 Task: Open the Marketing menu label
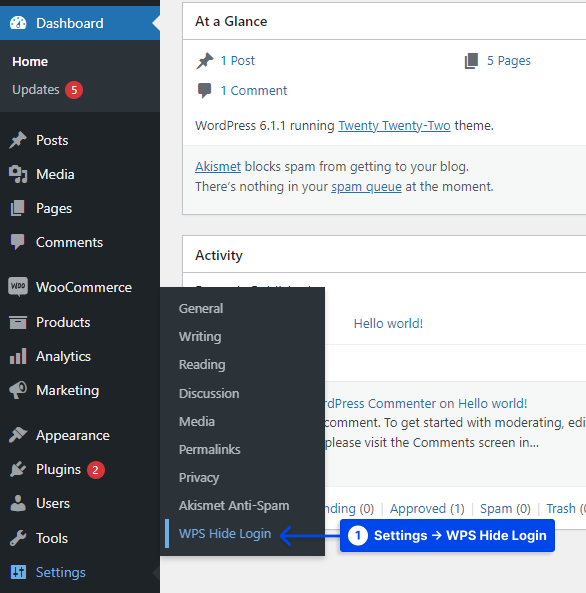68,390
